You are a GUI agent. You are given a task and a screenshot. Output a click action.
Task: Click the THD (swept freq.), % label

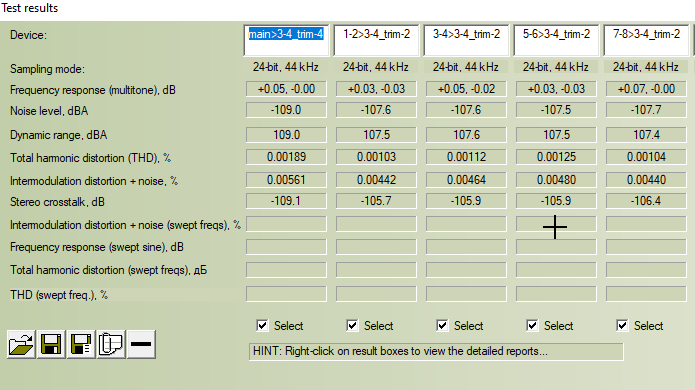click(59, 295)
